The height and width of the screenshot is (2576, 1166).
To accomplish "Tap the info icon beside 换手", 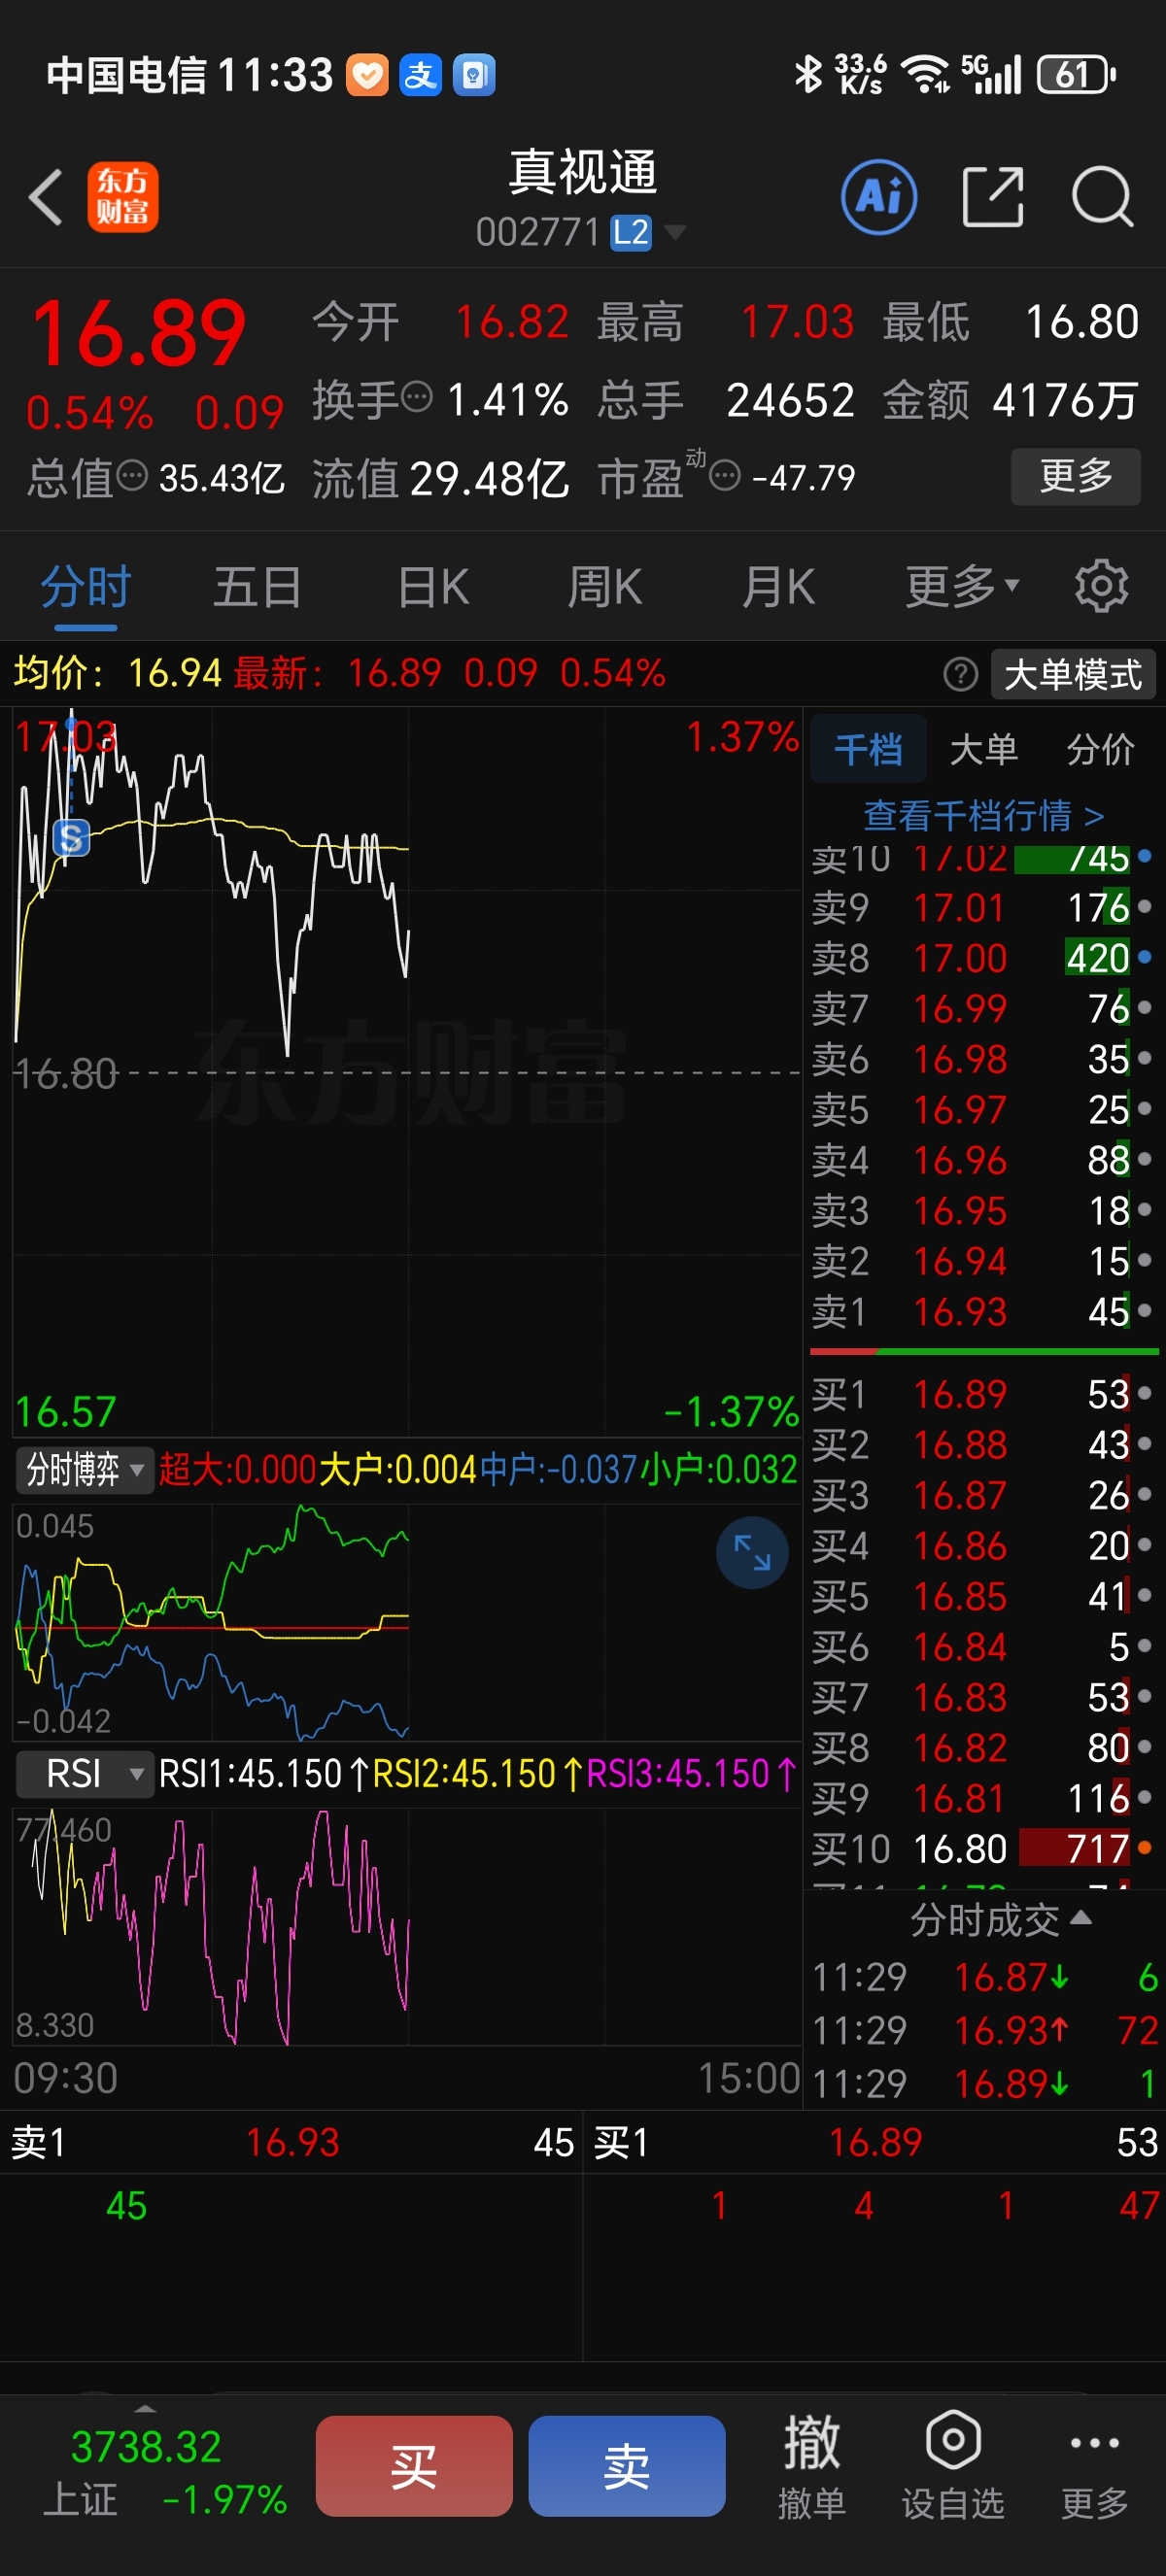I will 417,397.
